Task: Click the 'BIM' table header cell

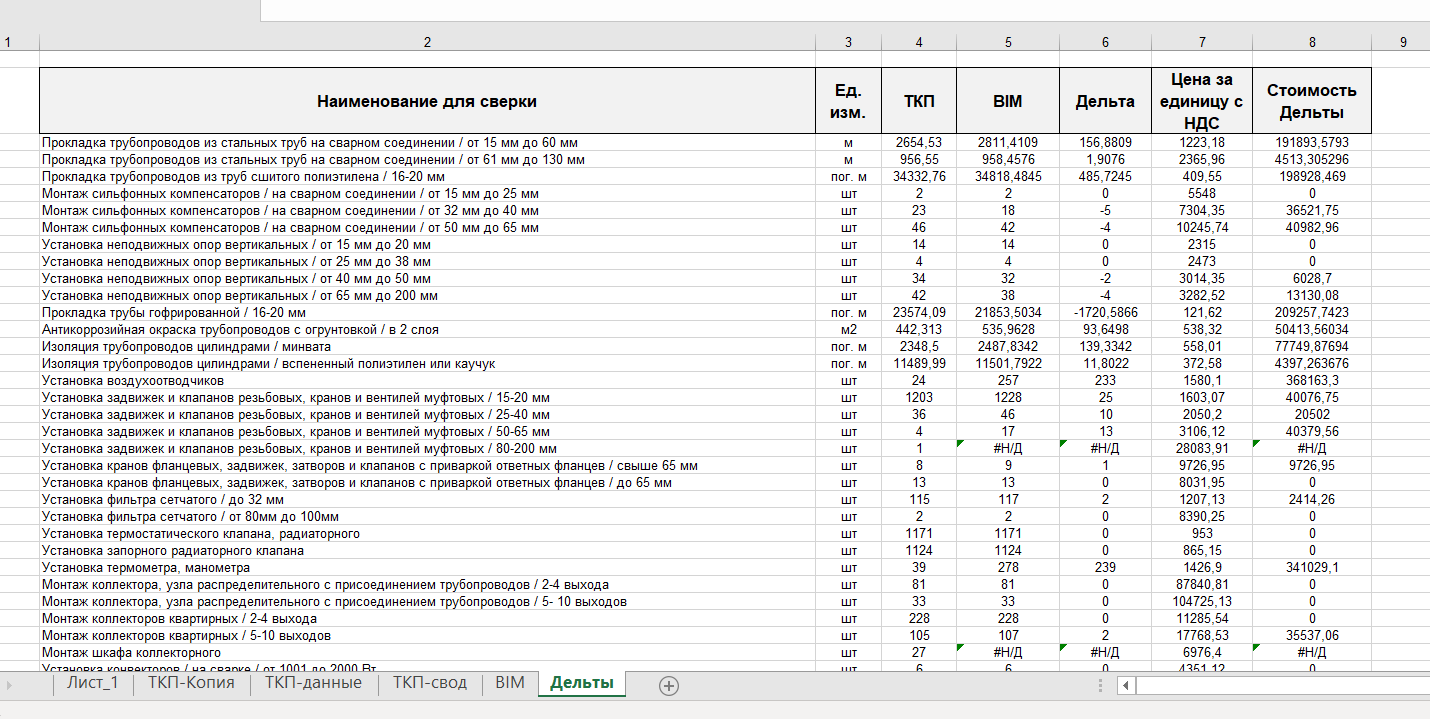Action: 1008,101
